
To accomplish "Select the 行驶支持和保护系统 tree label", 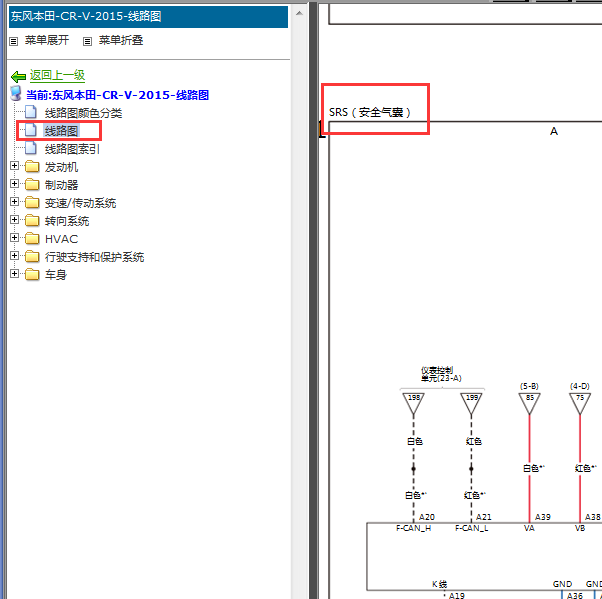I will (x=94, y=257).
